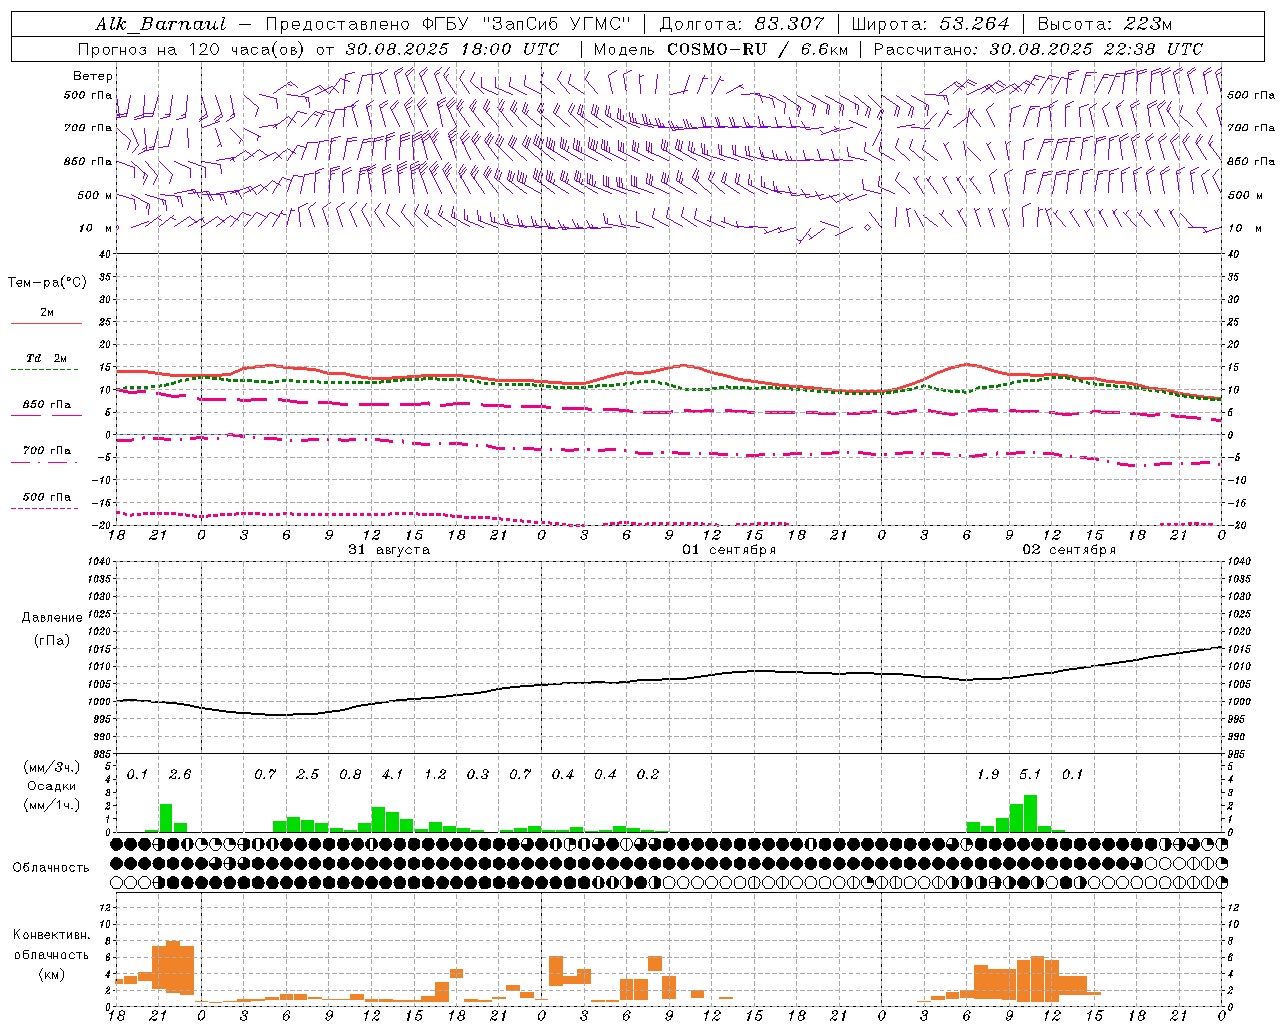This screenshot has width=1280, height=1024.
Task: Click the Давление pressure panel label
Action: 52,618
